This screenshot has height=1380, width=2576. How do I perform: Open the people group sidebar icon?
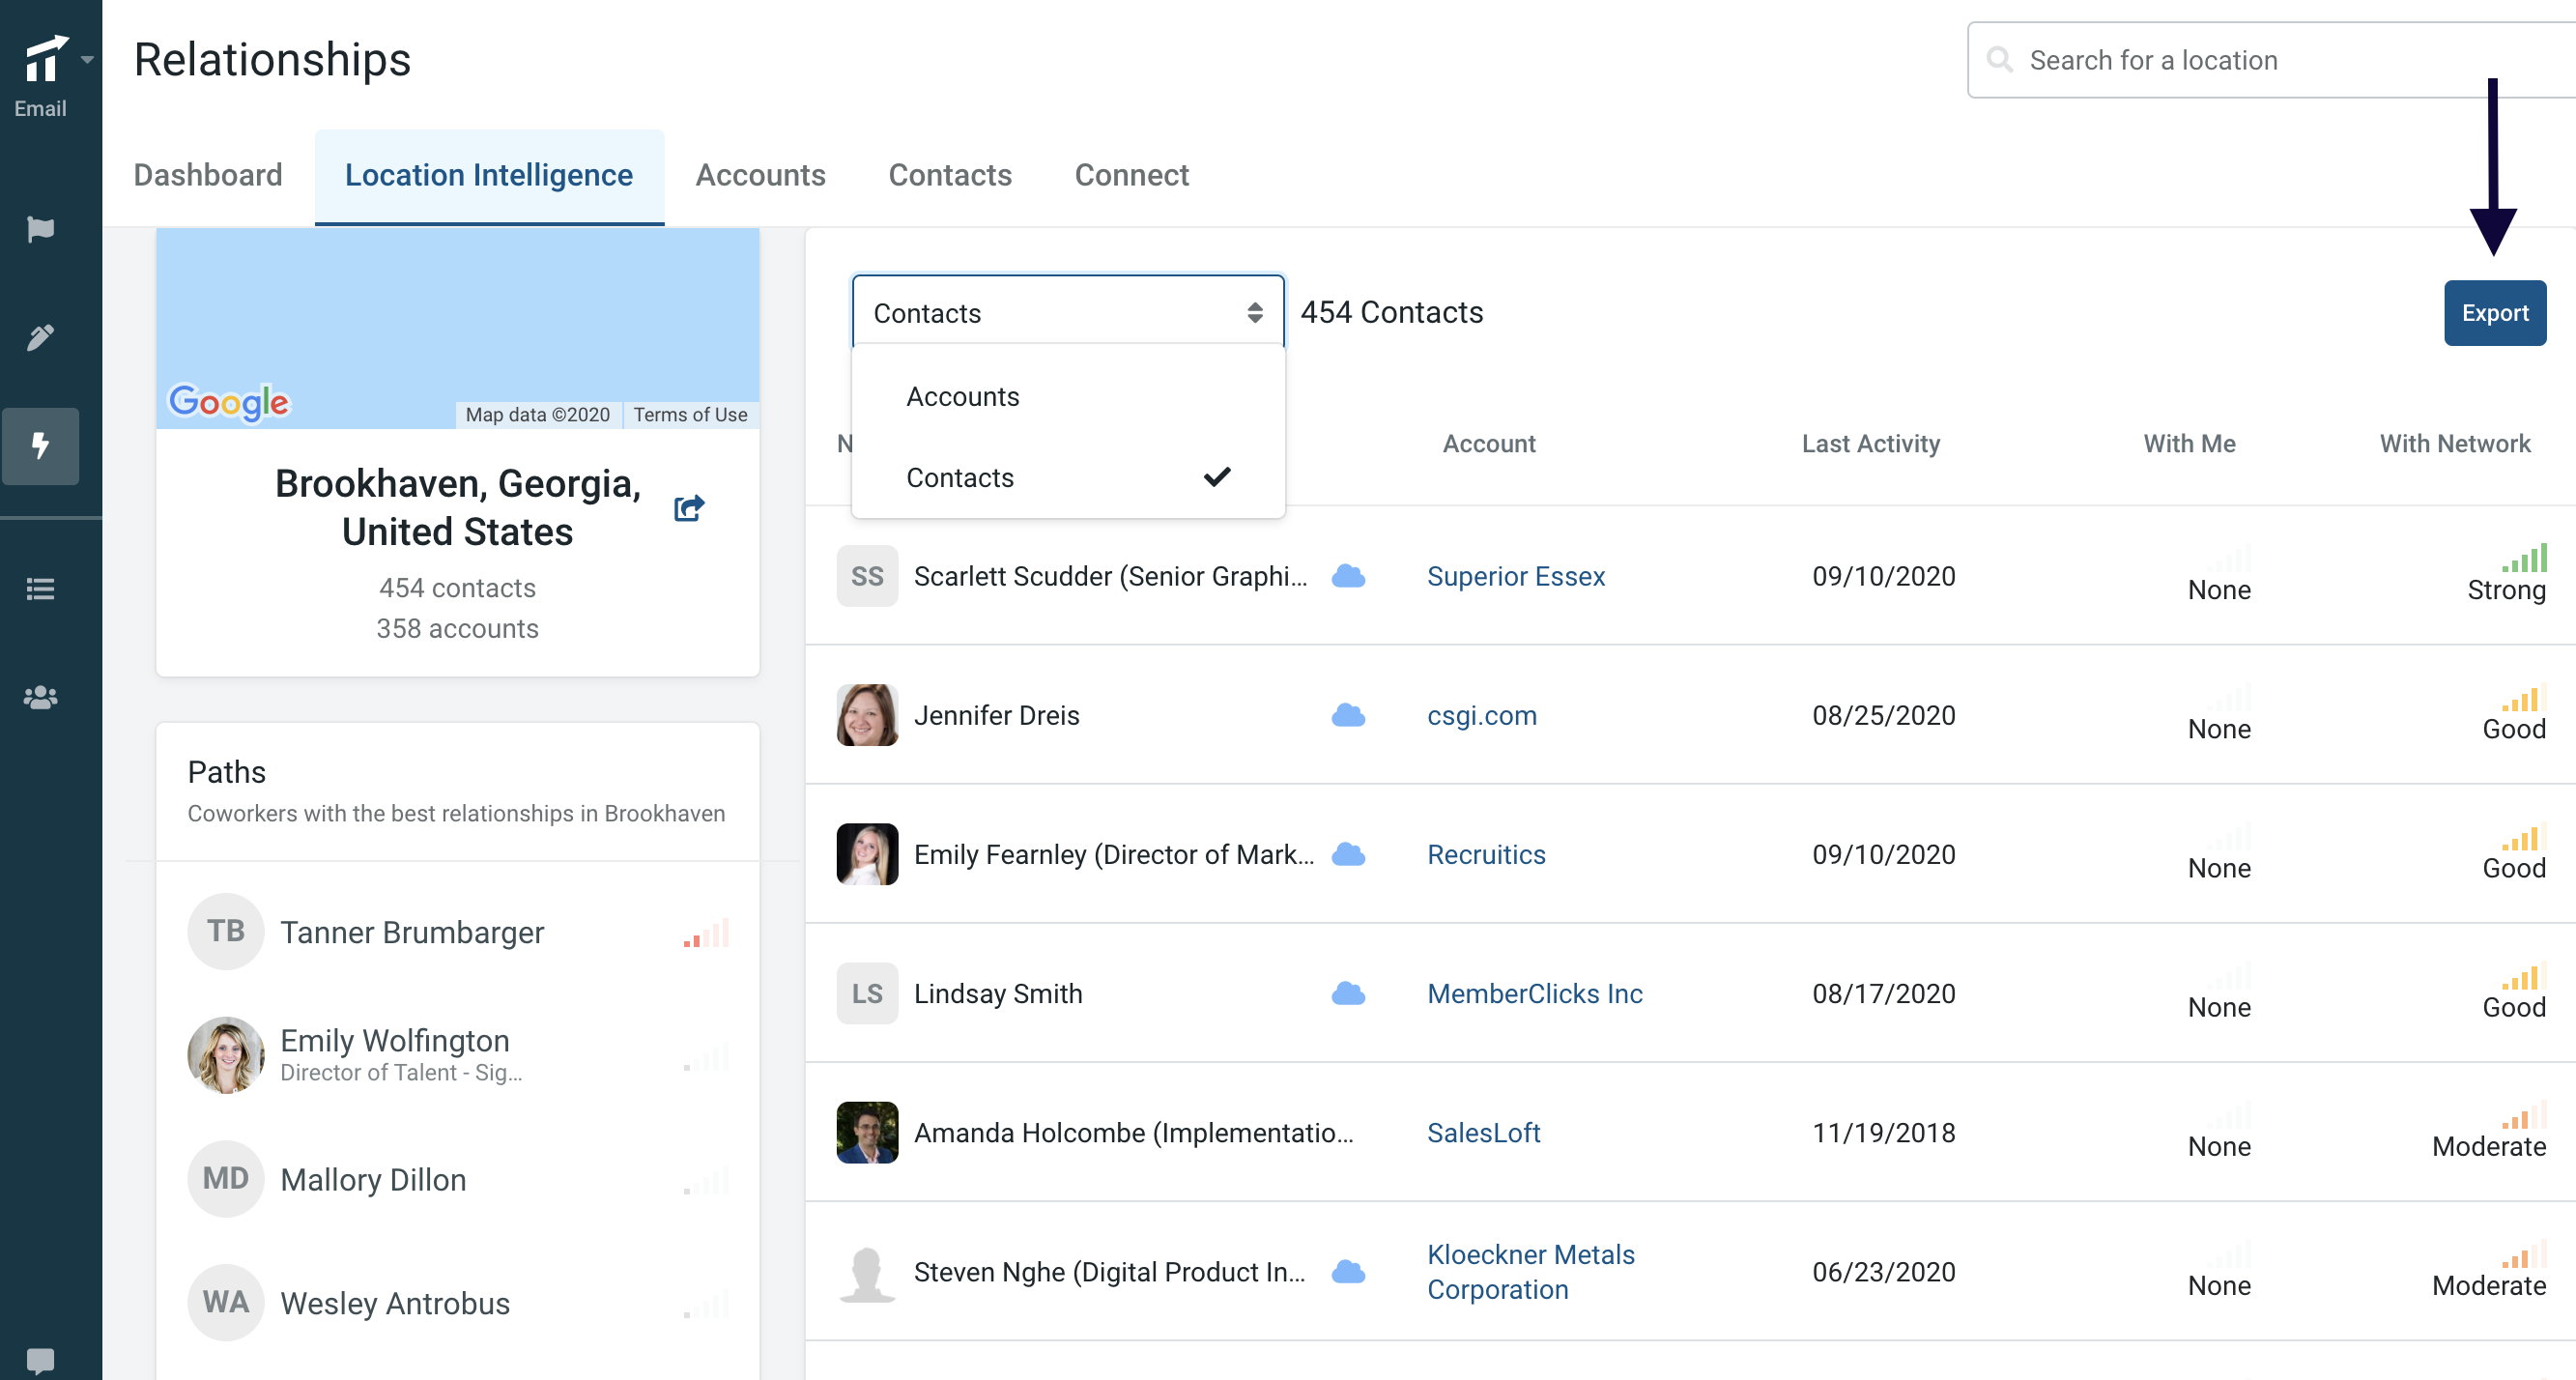tap(40, 697)
